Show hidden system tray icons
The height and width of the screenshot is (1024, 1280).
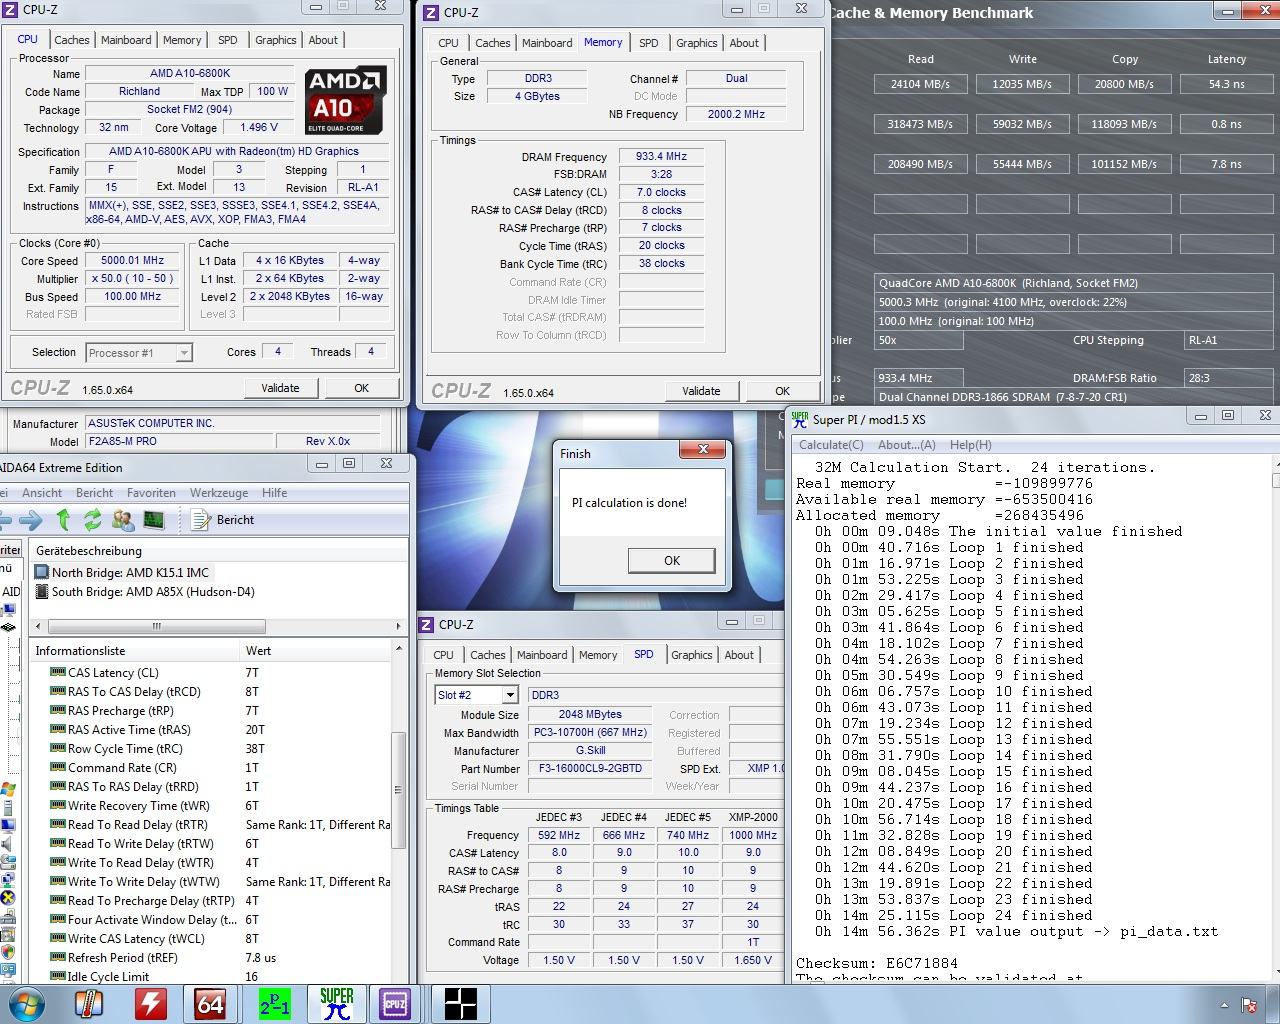(1224, 1005)
